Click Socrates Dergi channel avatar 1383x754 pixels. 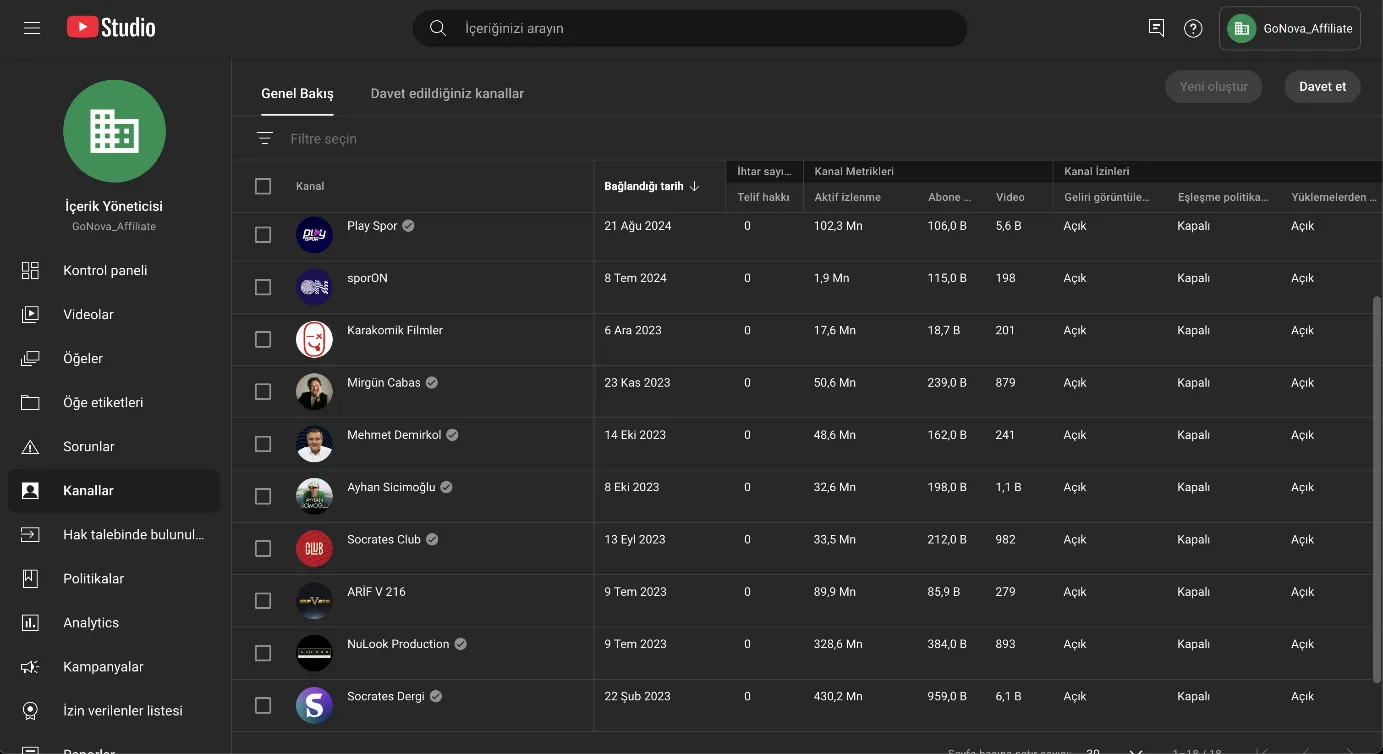[x=314, y=705]
